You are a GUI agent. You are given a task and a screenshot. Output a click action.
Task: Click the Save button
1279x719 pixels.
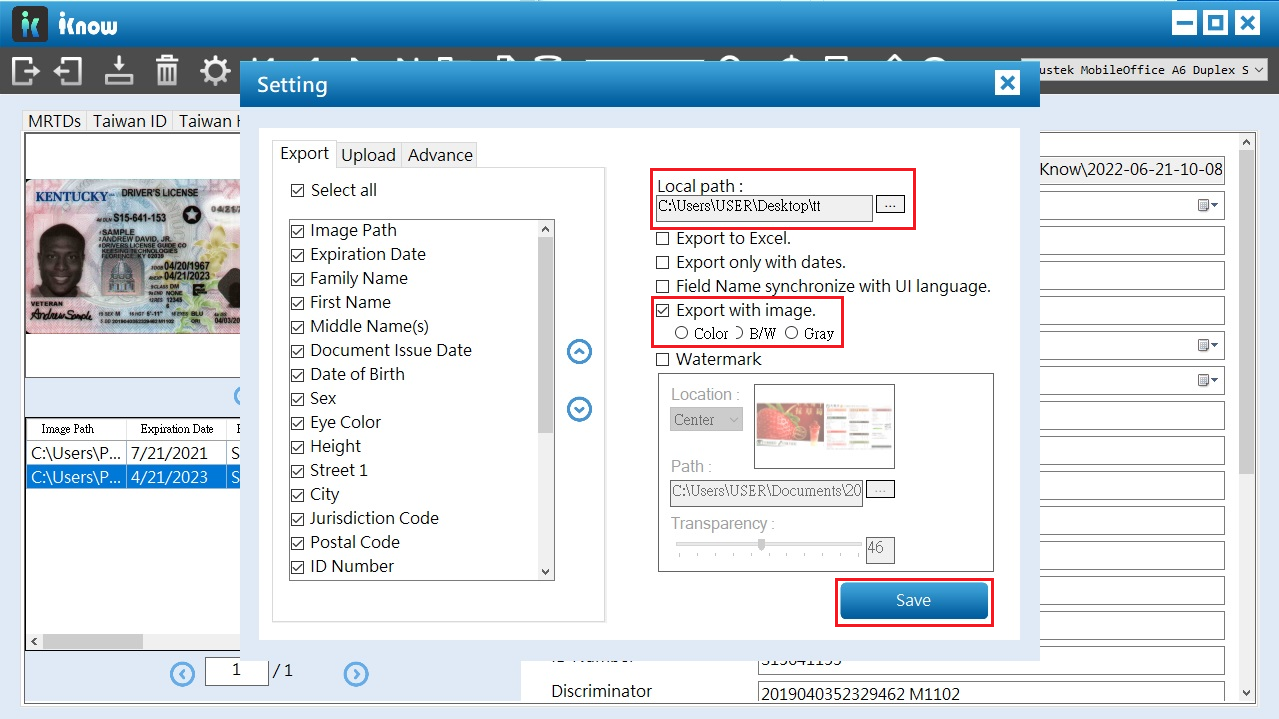coord(913,601)
